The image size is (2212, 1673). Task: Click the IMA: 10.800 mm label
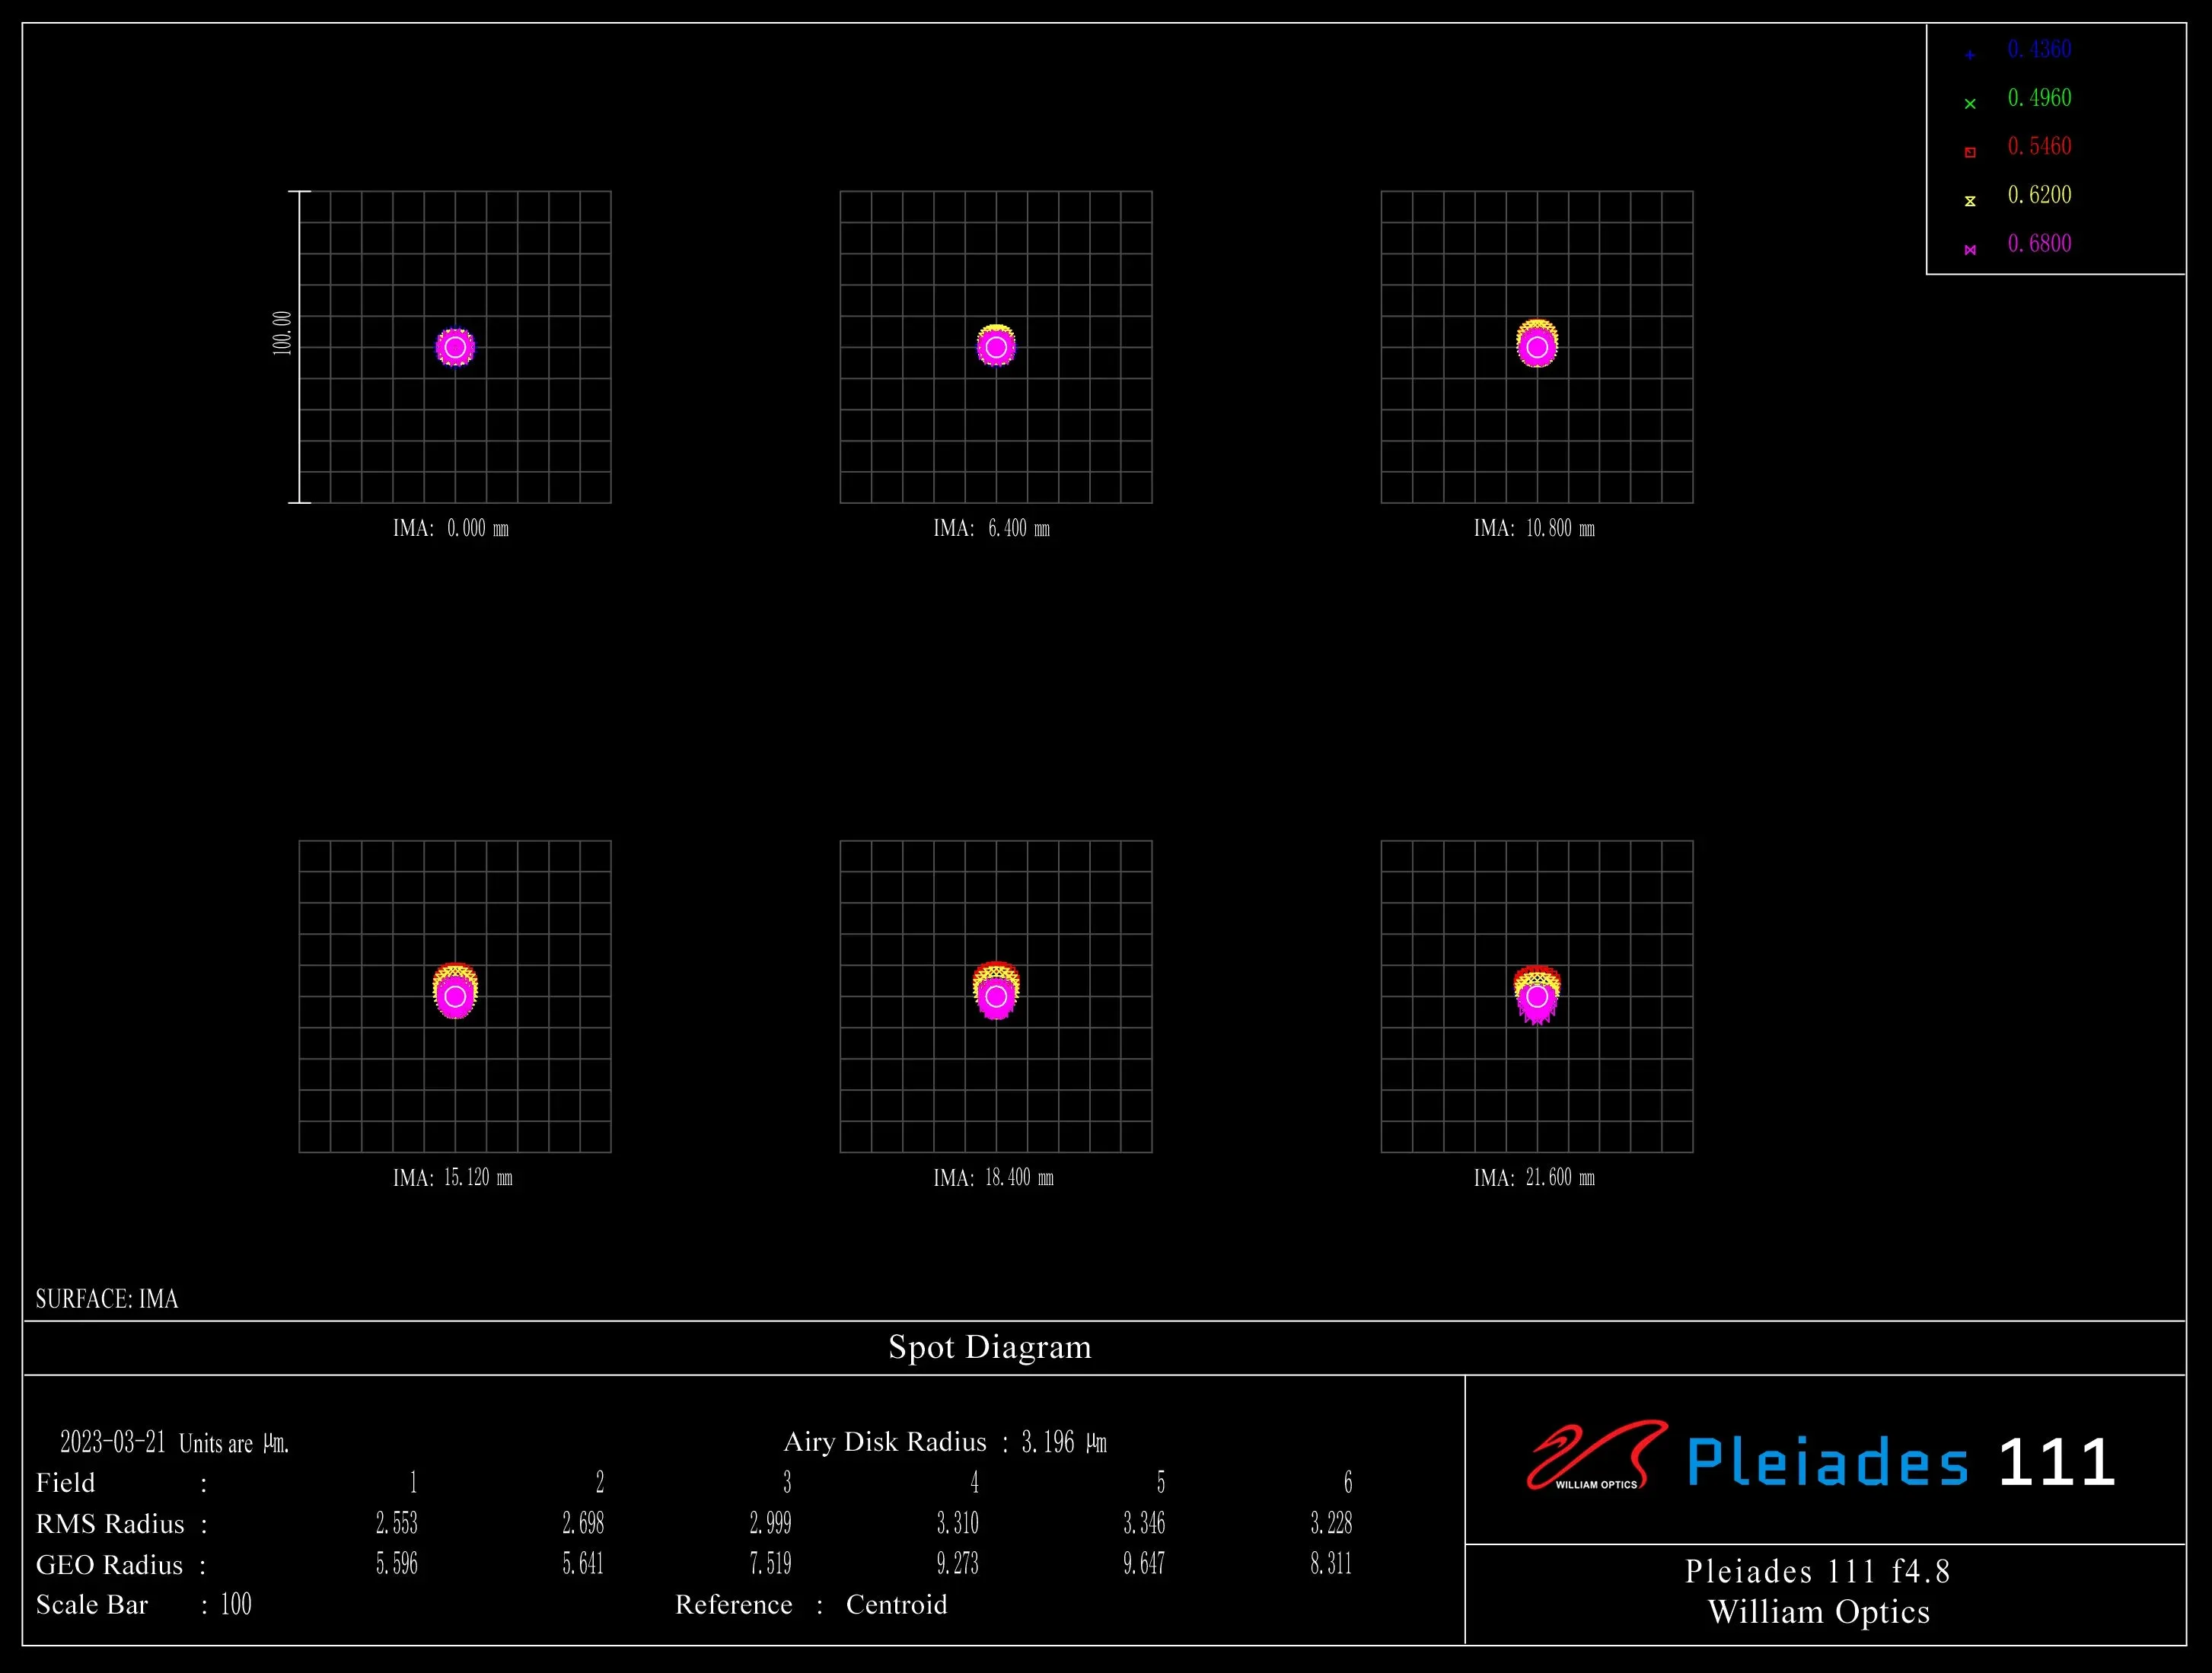click(1534, 528)
